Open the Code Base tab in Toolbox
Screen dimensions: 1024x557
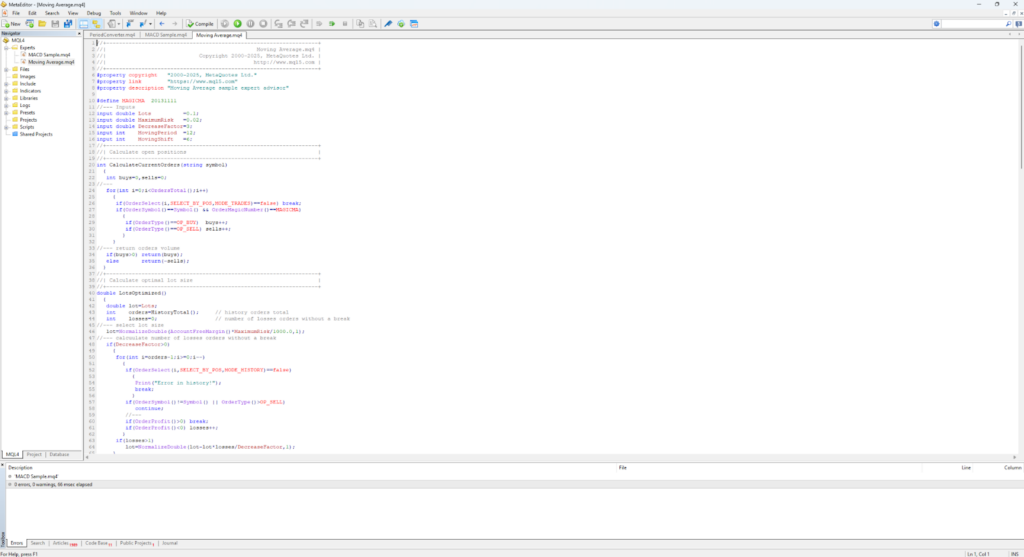(x=98, y=543)
